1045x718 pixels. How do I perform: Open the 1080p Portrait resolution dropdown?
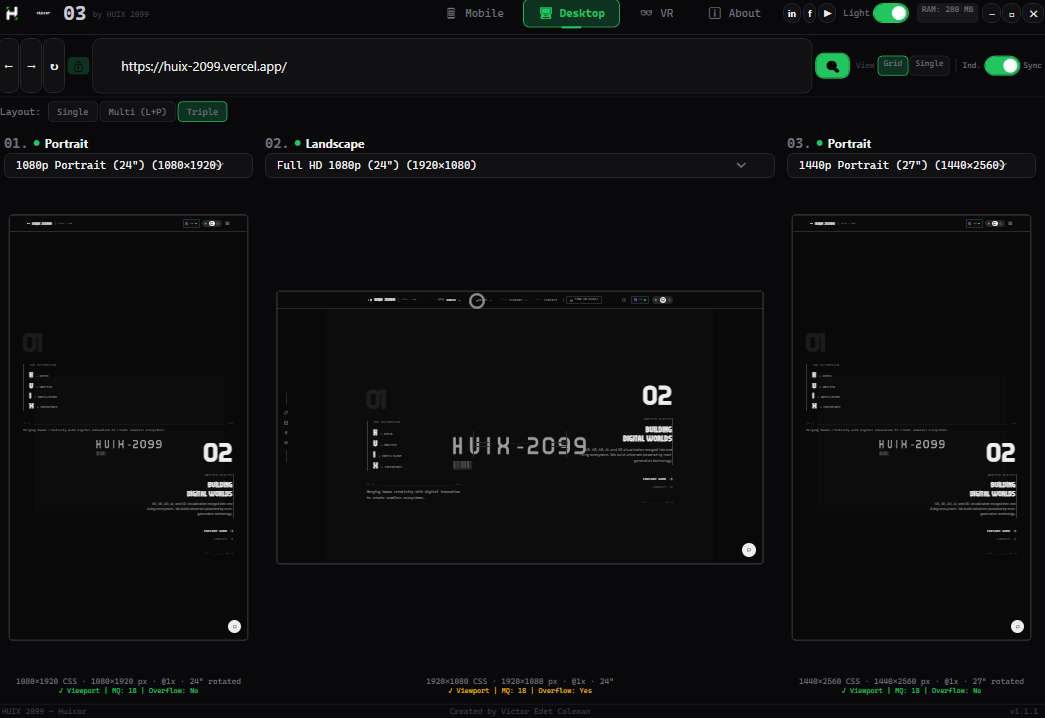128,165
